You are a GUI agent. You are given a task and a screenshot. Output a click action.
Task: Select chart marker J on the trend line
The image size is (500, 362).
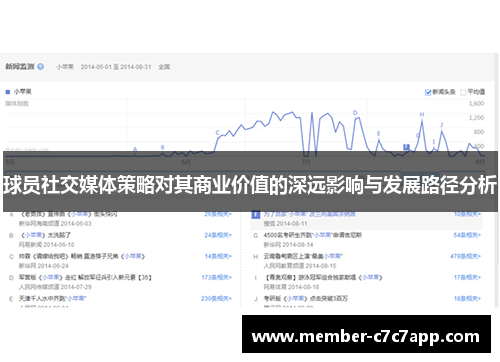(x=441, y=125)
